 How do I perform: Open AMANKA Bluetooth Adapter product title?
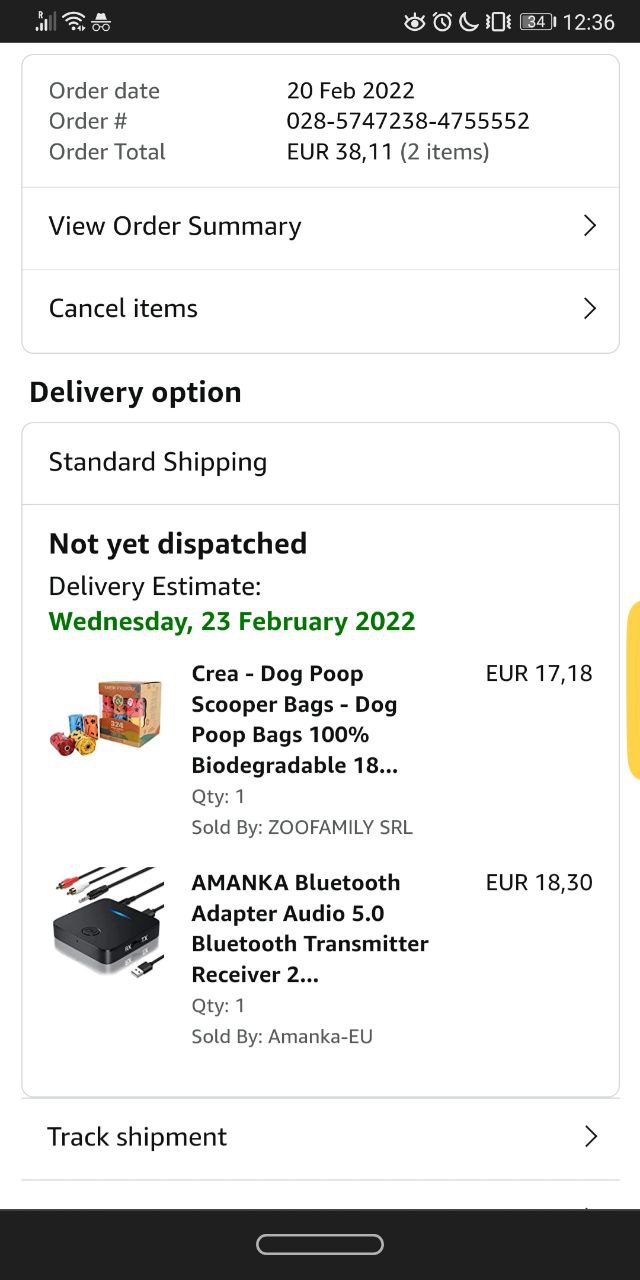(x=309, y=929)
